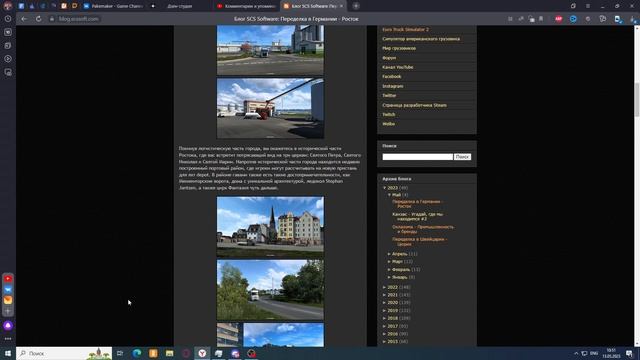640x360 pixels.
Task: Open the Twitch sidebar link
Action: tap(389, 115)
